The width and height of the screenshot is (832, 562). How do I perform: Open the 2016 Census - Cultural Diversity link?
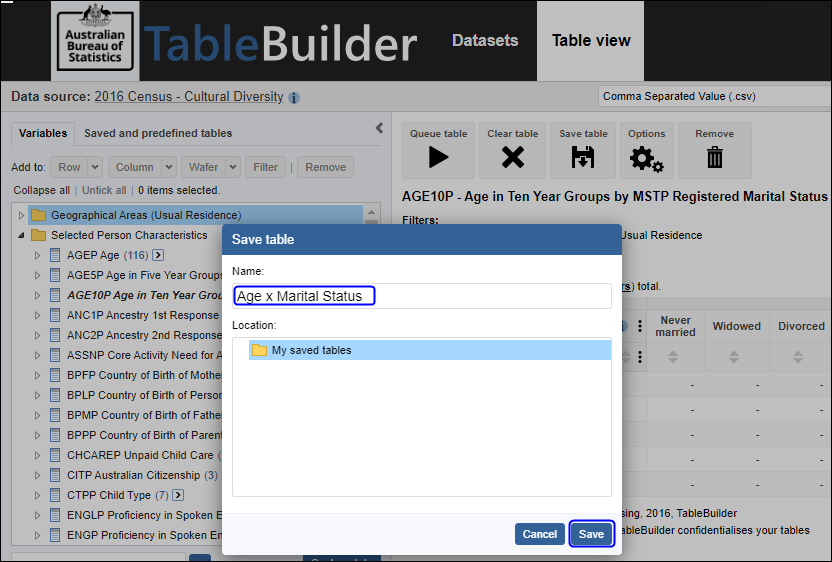coord(189,97)
